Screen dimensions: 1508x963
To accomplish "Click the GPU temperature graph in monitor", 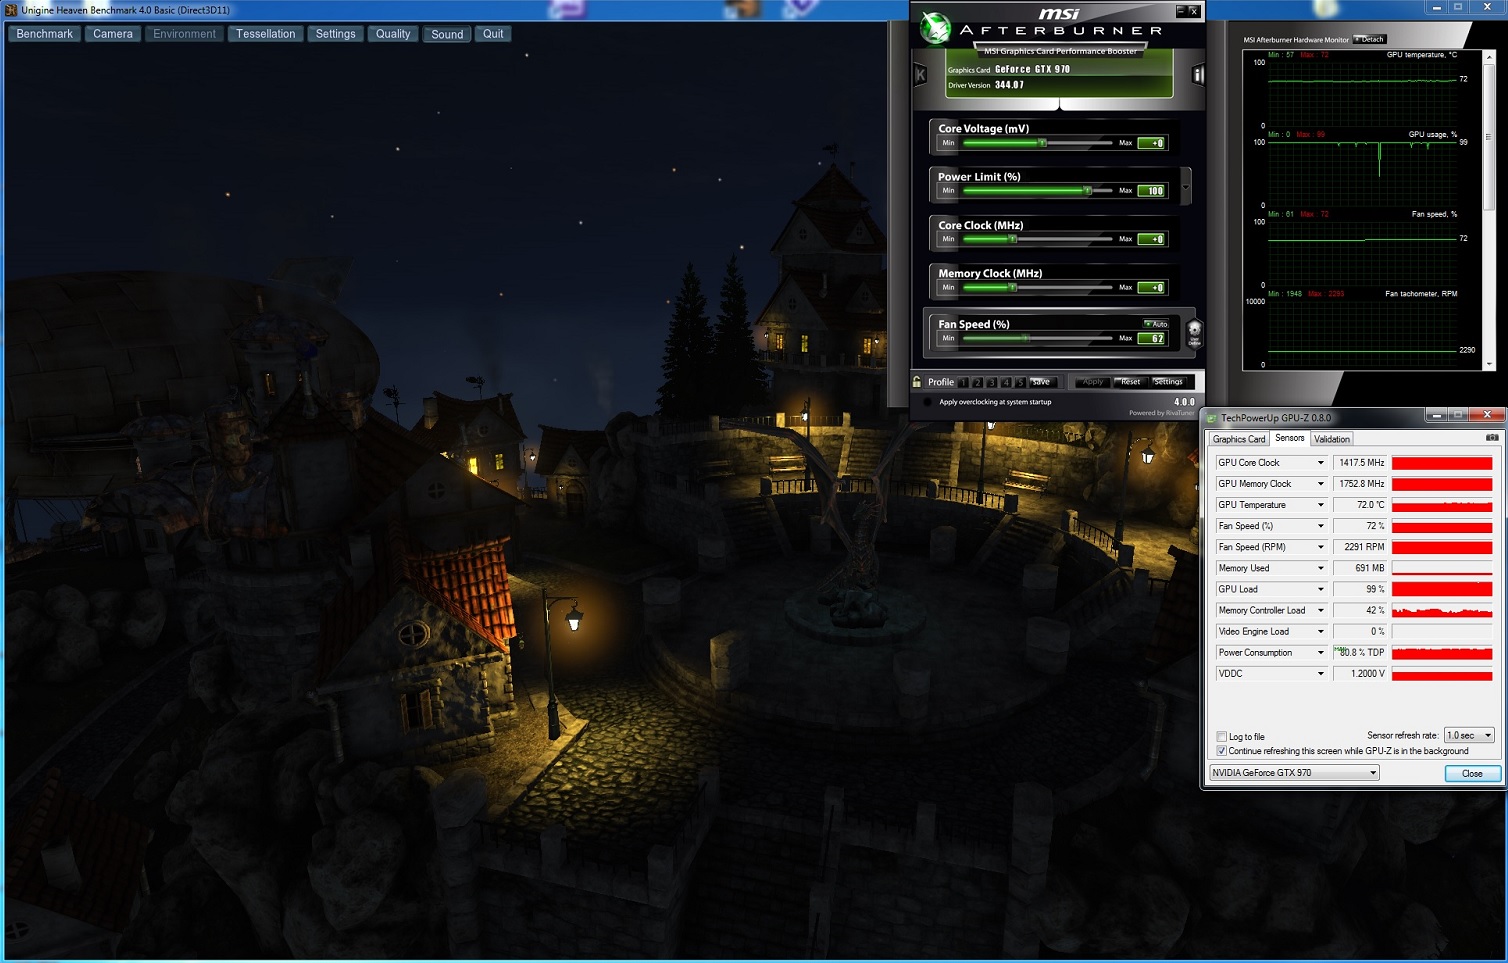I will click(x=1362, y=93).
